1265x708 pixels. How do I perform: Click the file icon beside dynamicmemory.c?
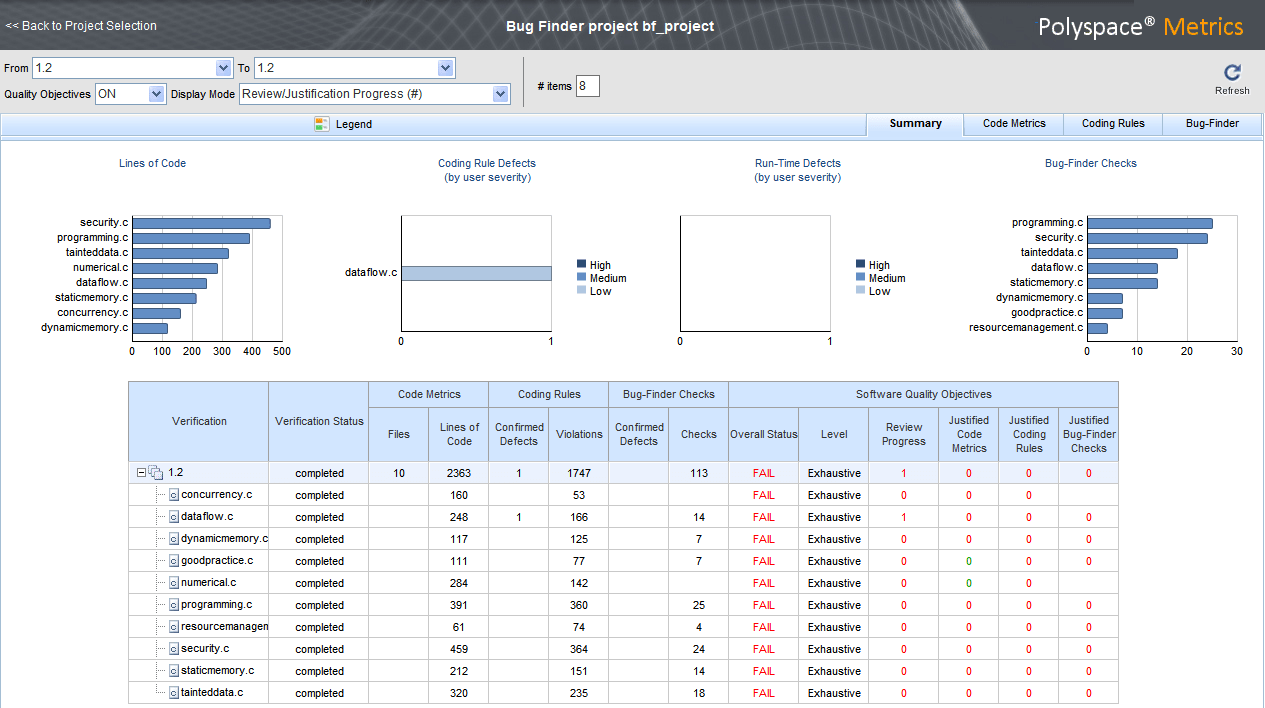tap(173, 539)
